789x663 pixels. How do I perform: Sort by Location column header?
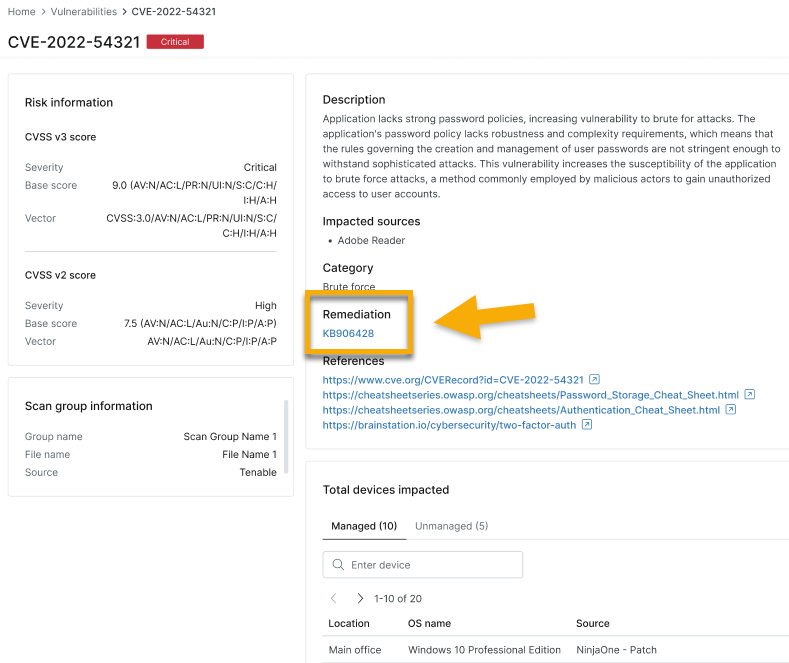pos(349,623)
